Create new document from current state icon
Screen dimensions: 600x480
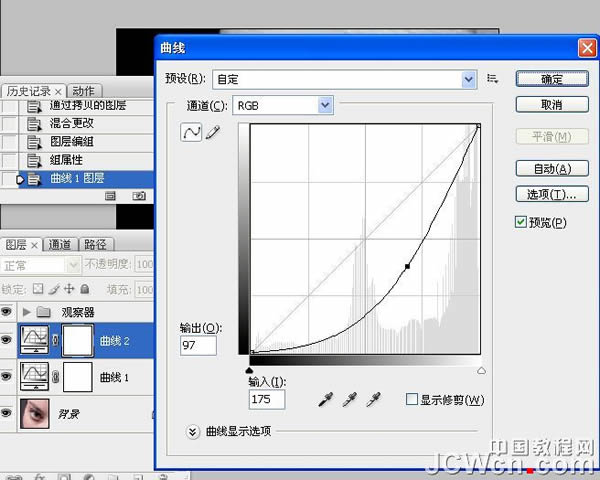pos(110,196)
